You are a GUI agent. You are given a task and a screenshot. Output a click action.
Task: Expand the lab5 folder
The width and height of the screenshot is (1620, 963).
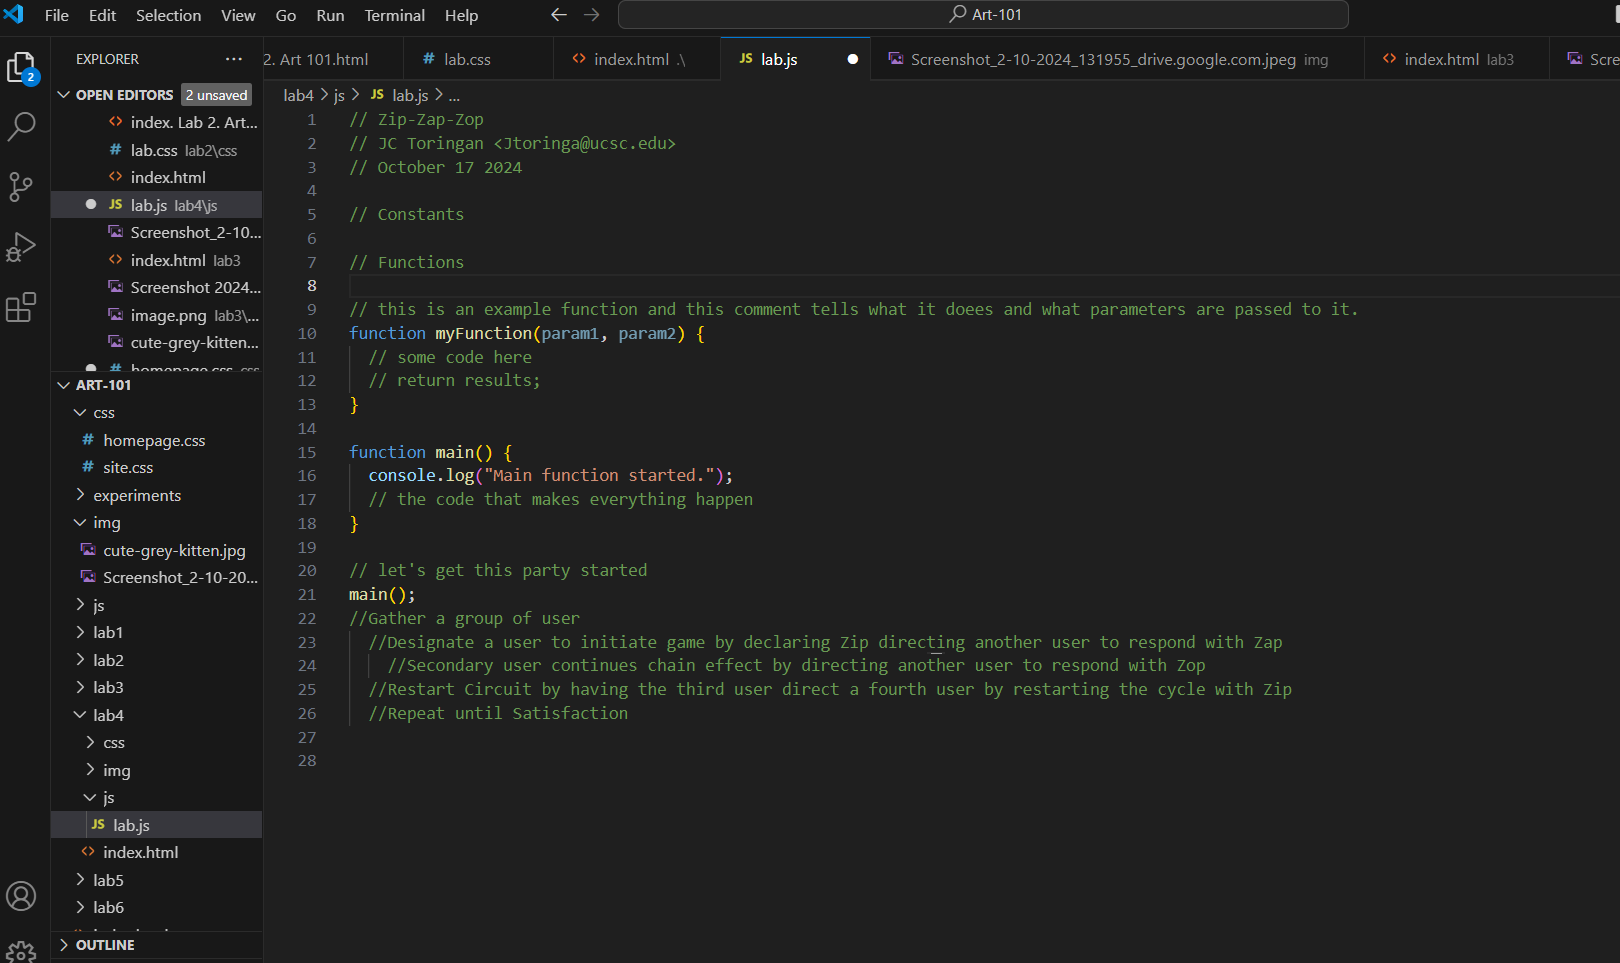(107, 880)
